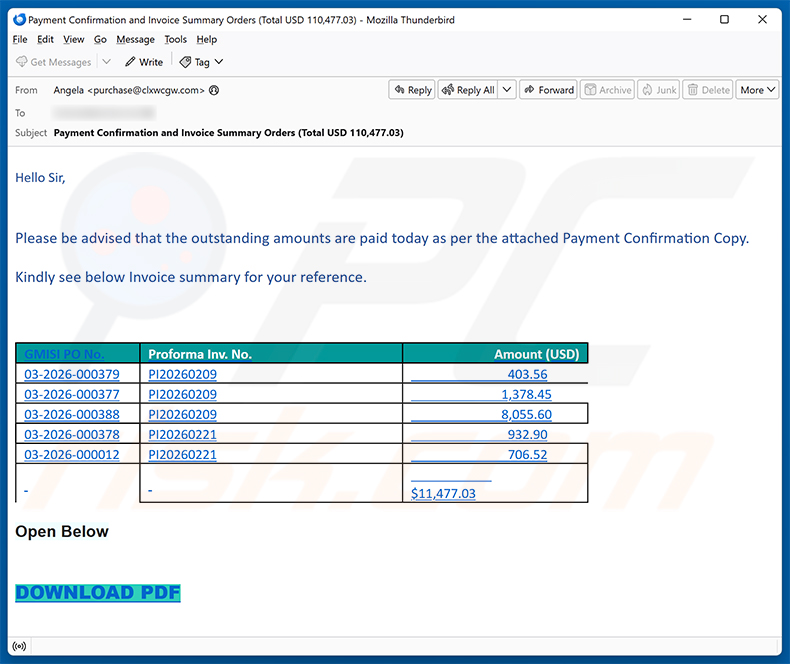The width and height of the screenshot is (790, 664).
Task: Click Reply All button
Action: [468, 90]
